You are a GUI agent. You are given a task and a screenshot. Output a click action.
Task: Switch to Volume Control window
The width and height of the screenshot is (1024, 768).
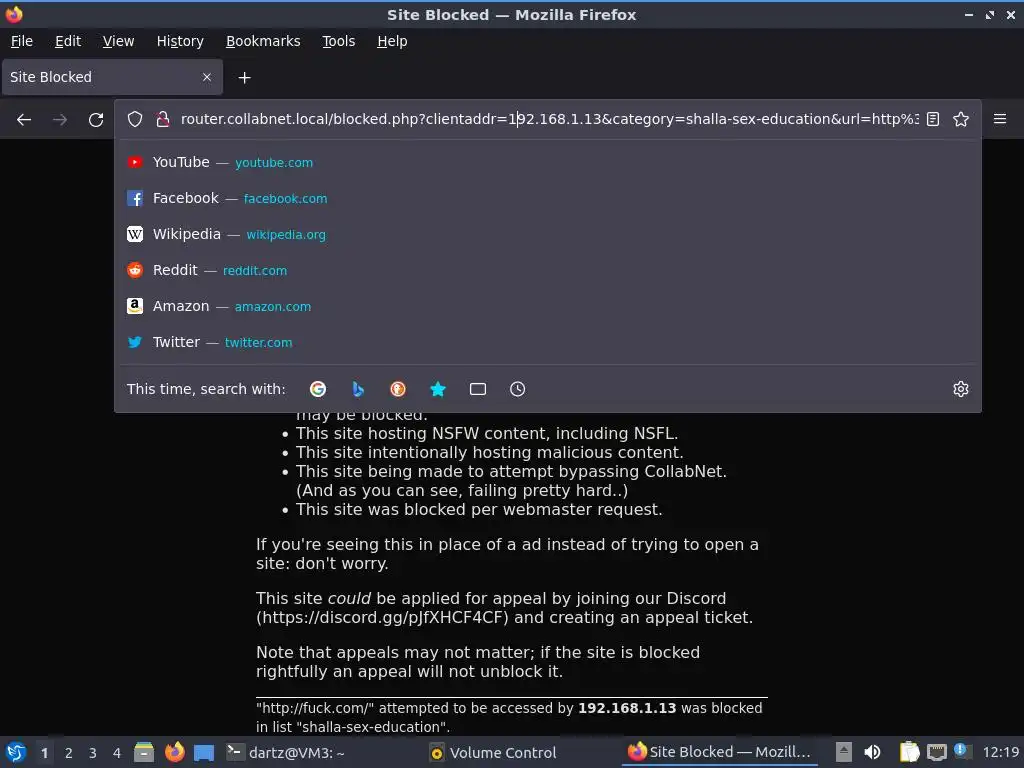(522, 752)
